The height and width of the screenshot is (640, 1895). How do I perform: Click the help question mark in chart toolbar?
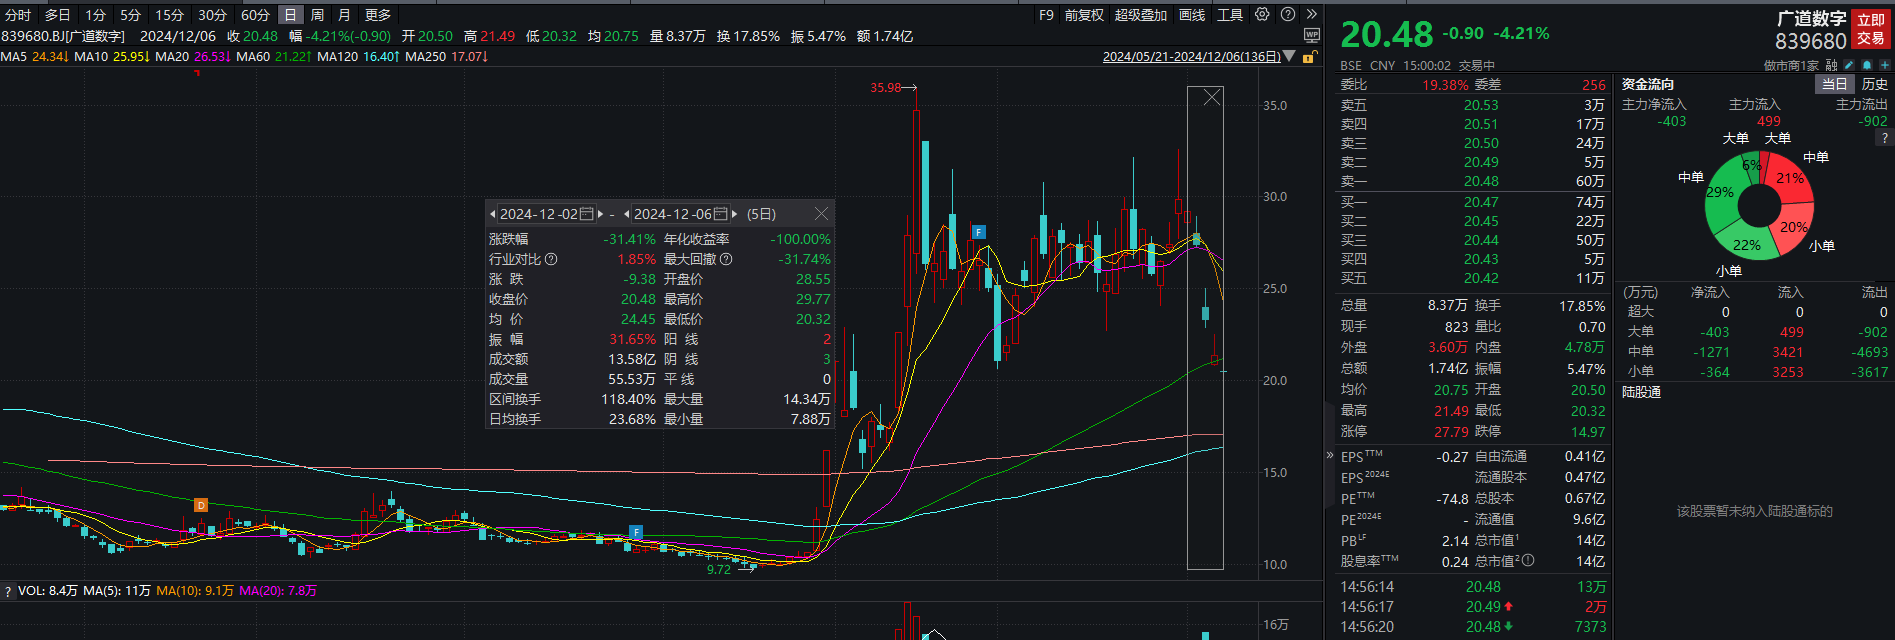[x=1288, y=15]
